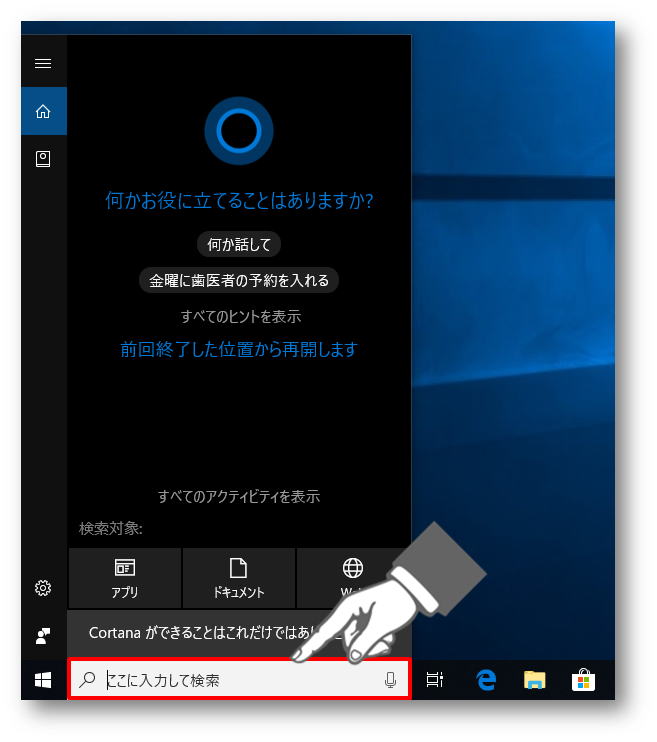Click the 何か話して suggestion chip
Viewport: 657px width, 742px height.
(x=239, y=244)
